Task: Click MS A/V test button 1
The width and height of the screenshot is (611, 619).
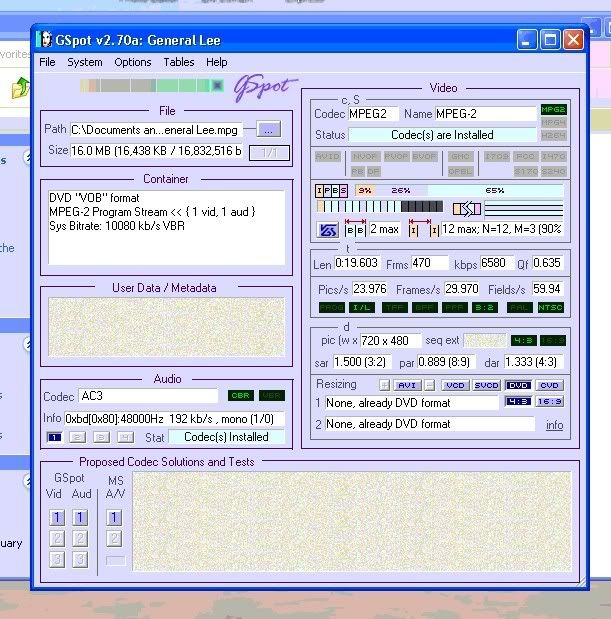Action: click(x=114, y=517)
